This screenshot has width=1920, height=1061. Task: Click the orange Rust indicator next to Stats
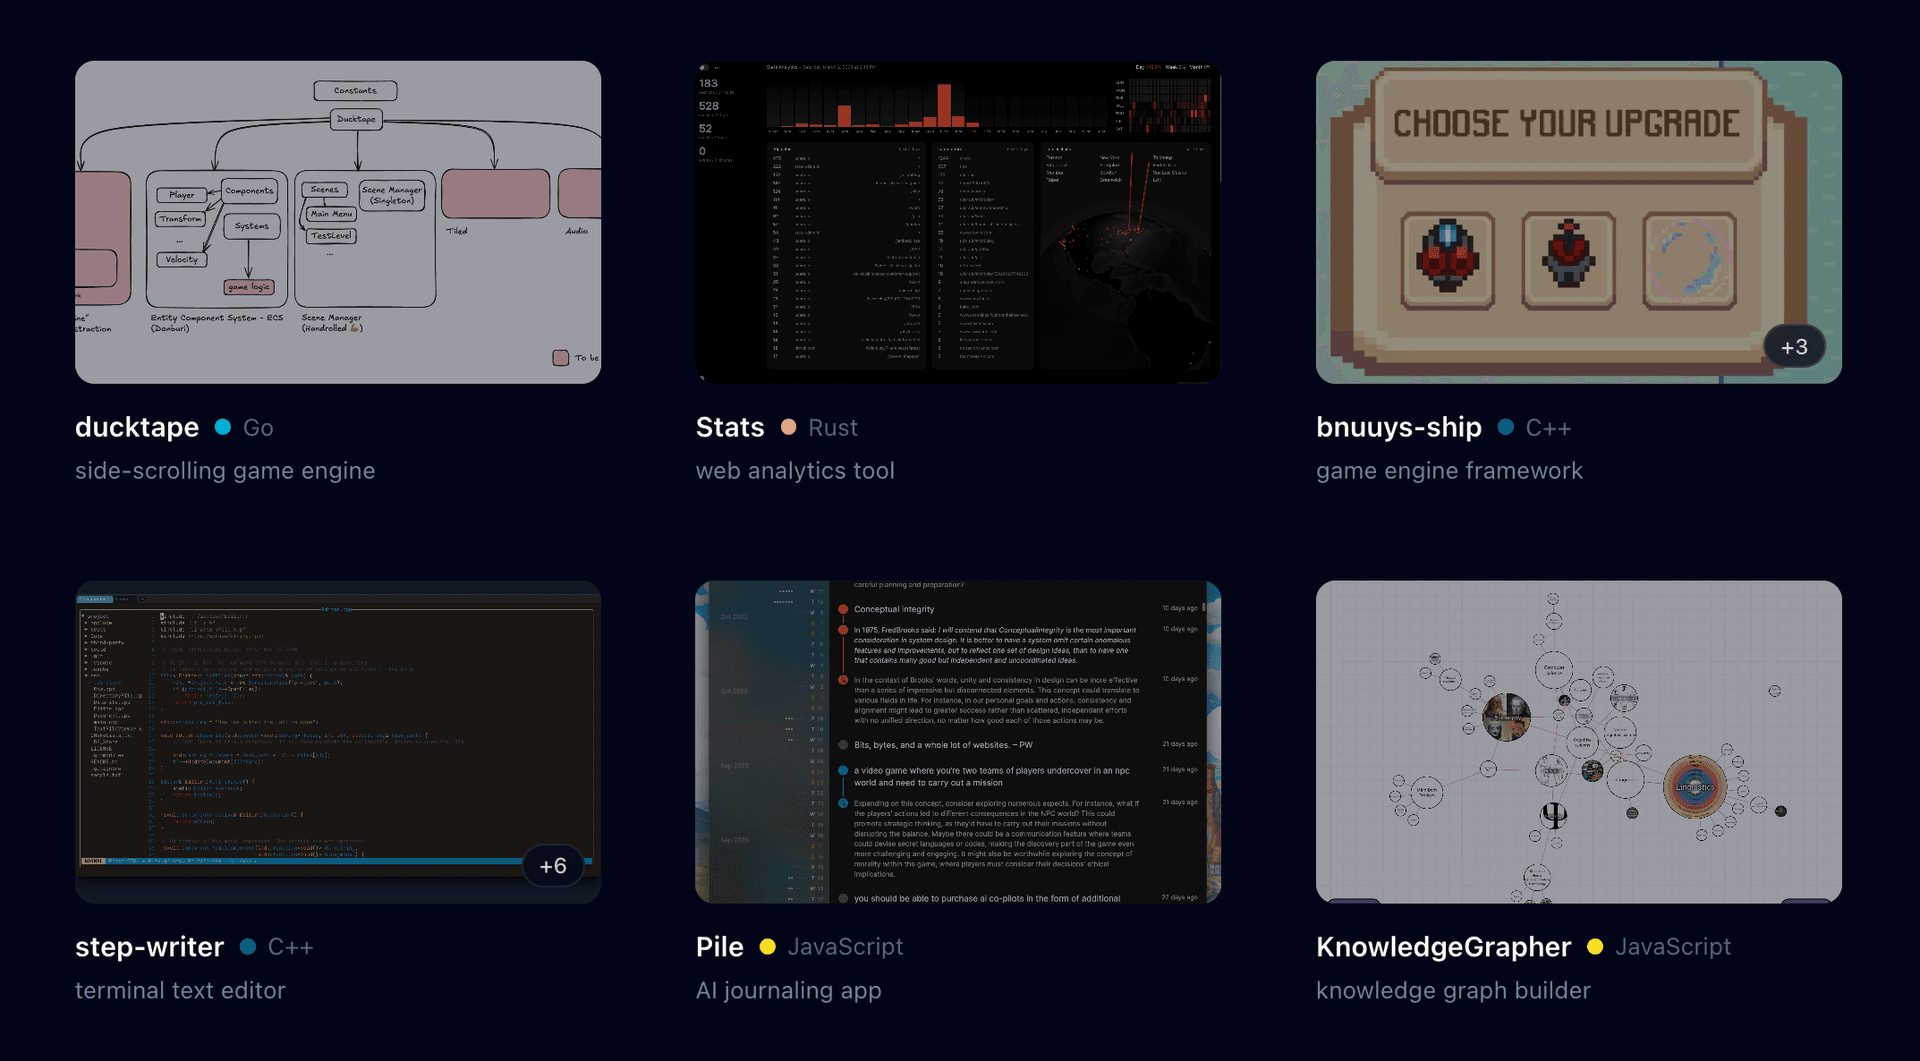click(788, 427)
